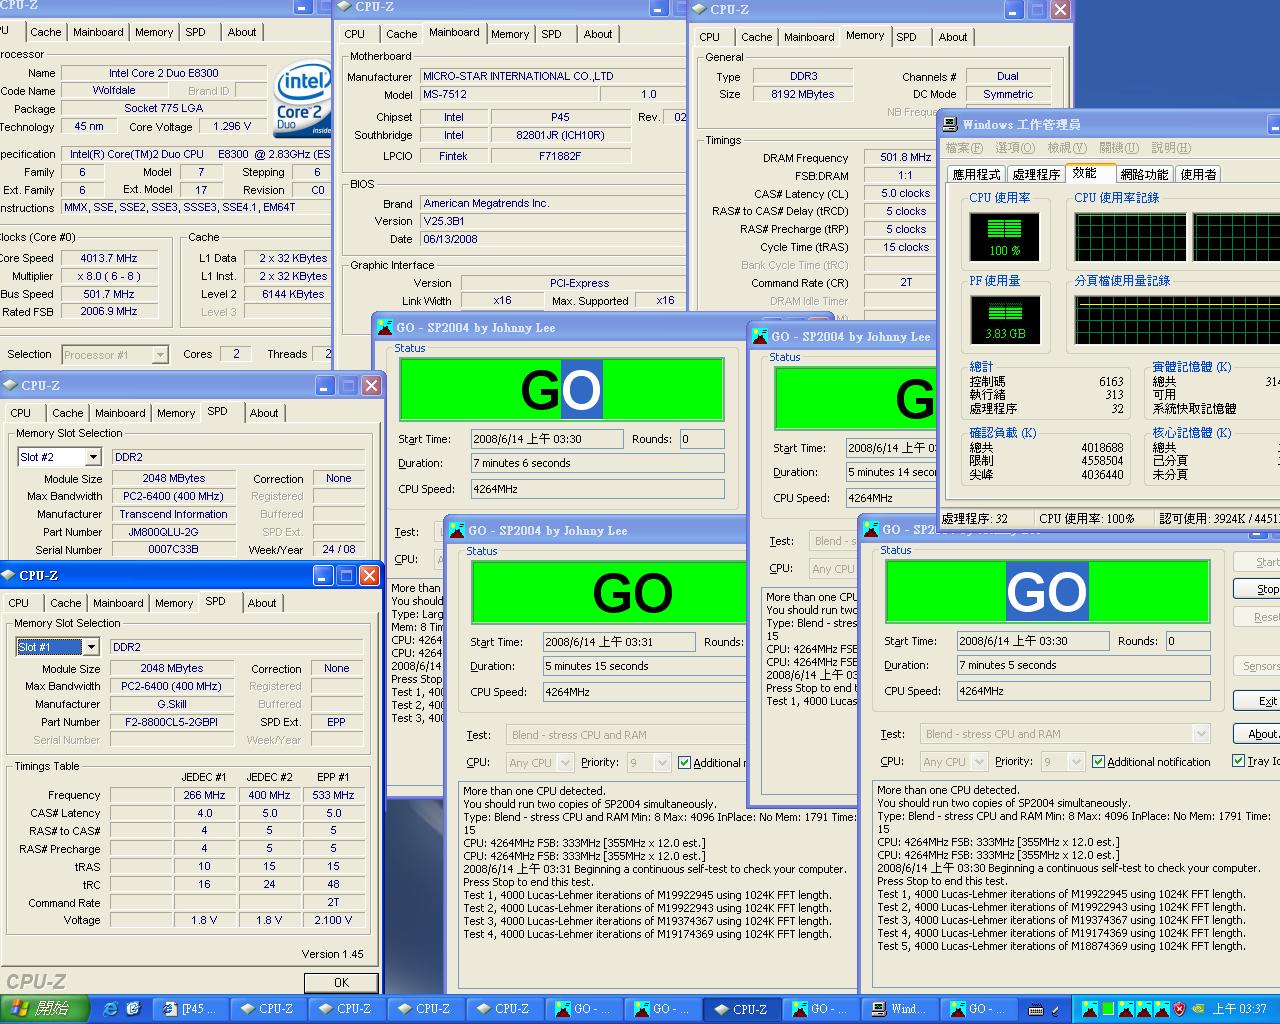Open the red shield security tray icon
The height and width of the screenshot is (1024, 1280).
tap(1180, 1009)
